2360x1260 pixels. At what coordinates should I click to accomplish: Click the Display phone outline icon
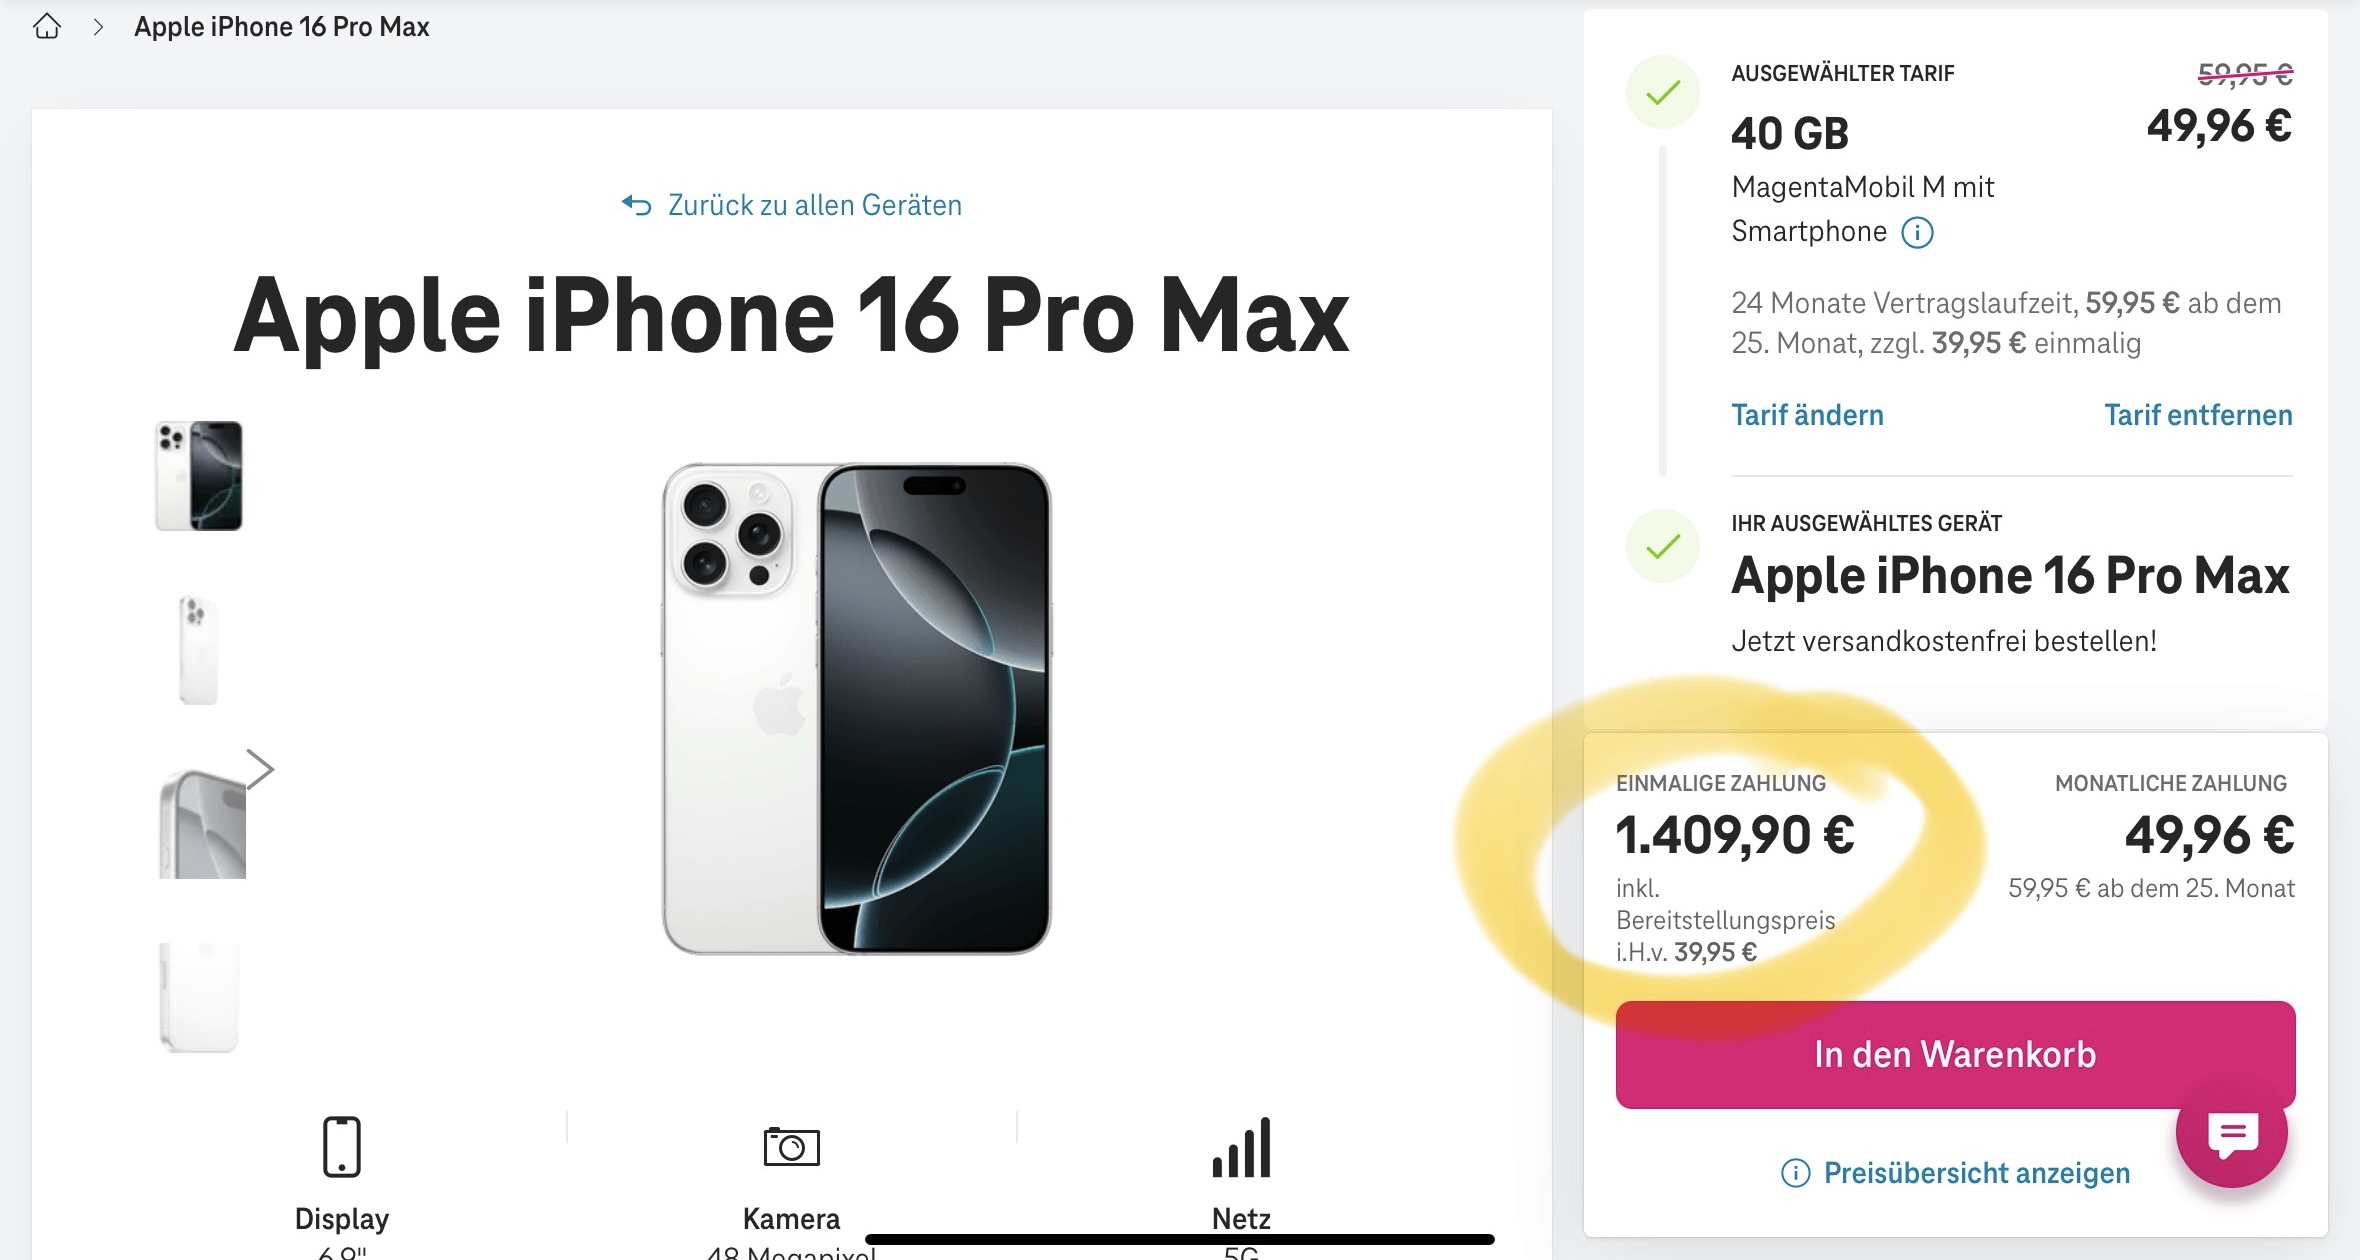tap(341, 1146)
